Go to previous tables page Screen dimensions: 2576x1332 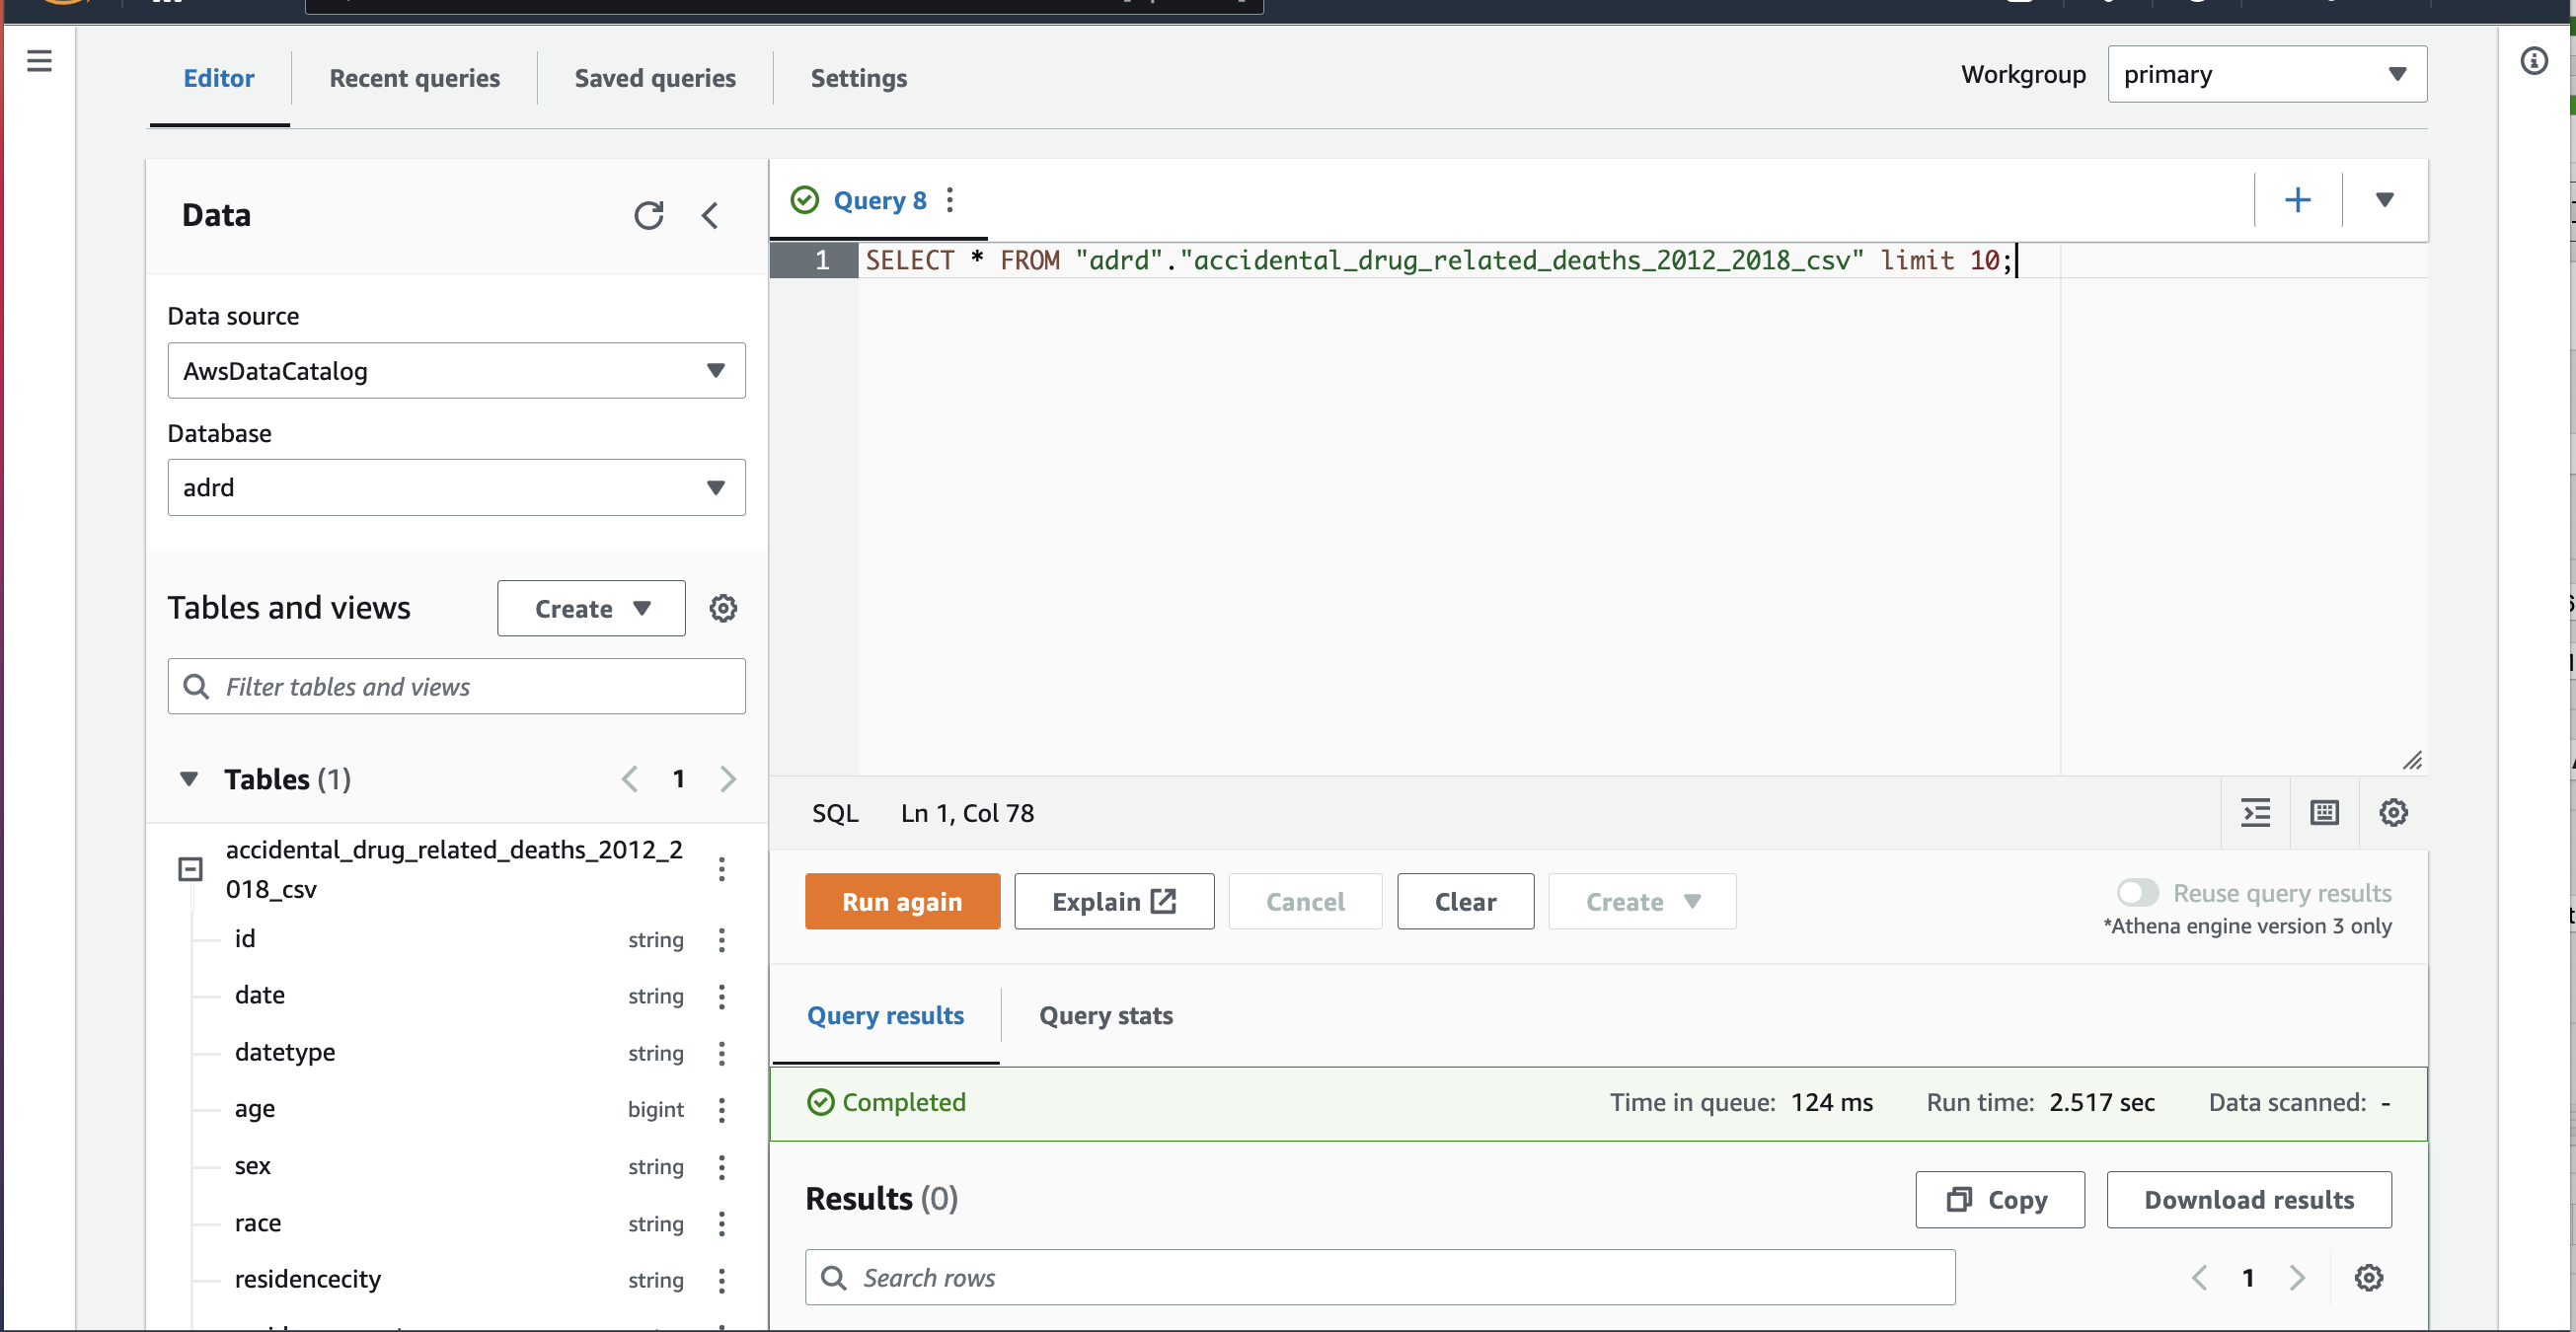630,779
